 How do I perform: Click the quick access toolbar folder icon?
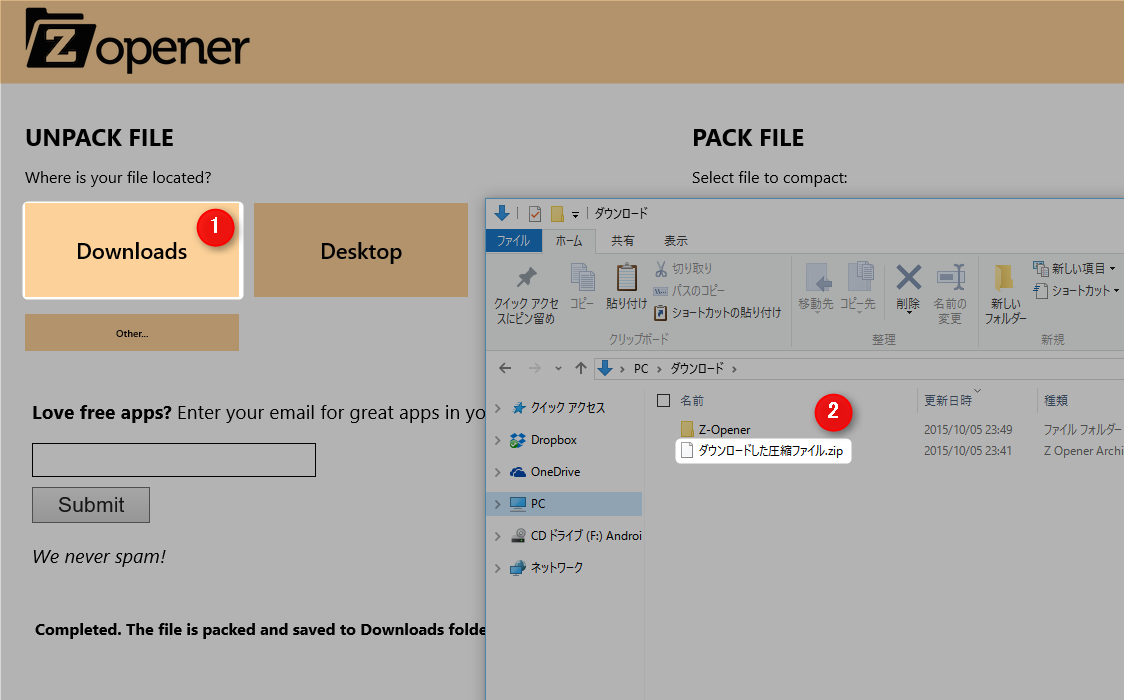tap(556, 214)
